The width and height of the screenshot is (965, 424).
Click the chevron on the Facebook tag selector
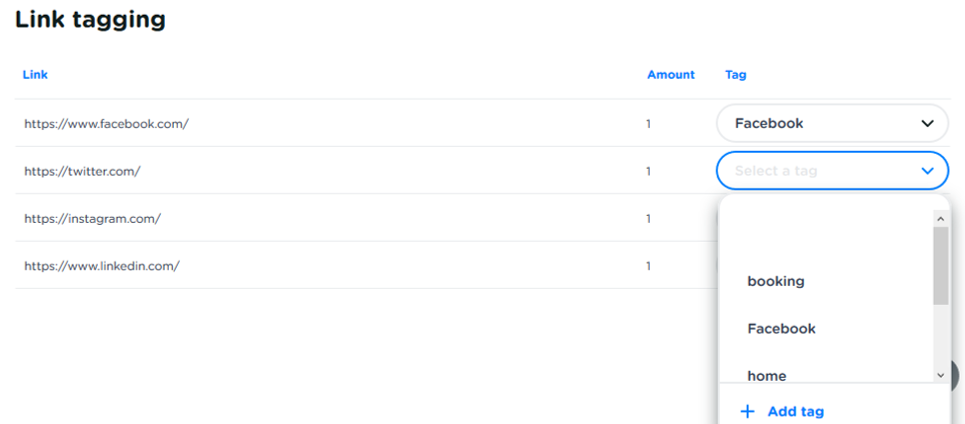(926, 124)
